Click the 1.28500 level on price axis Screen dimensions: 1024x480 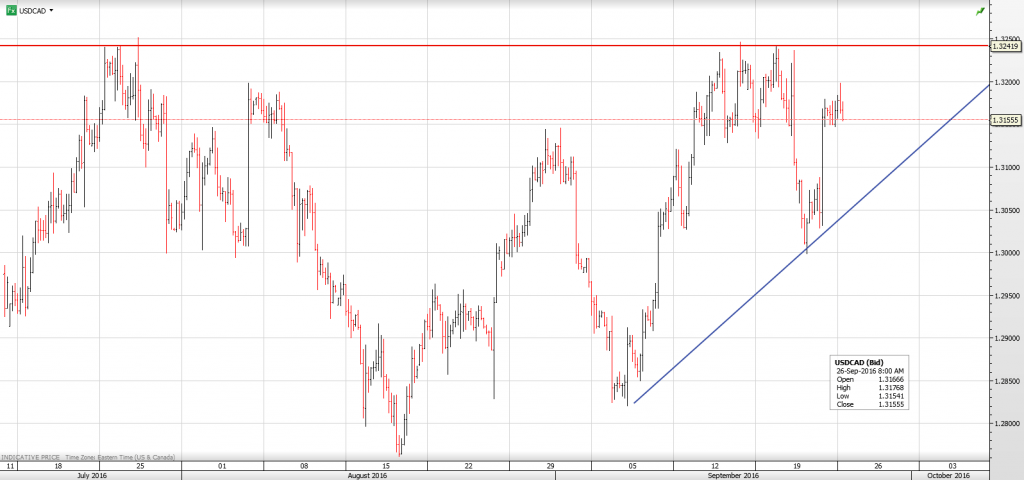coord(1005,381)
